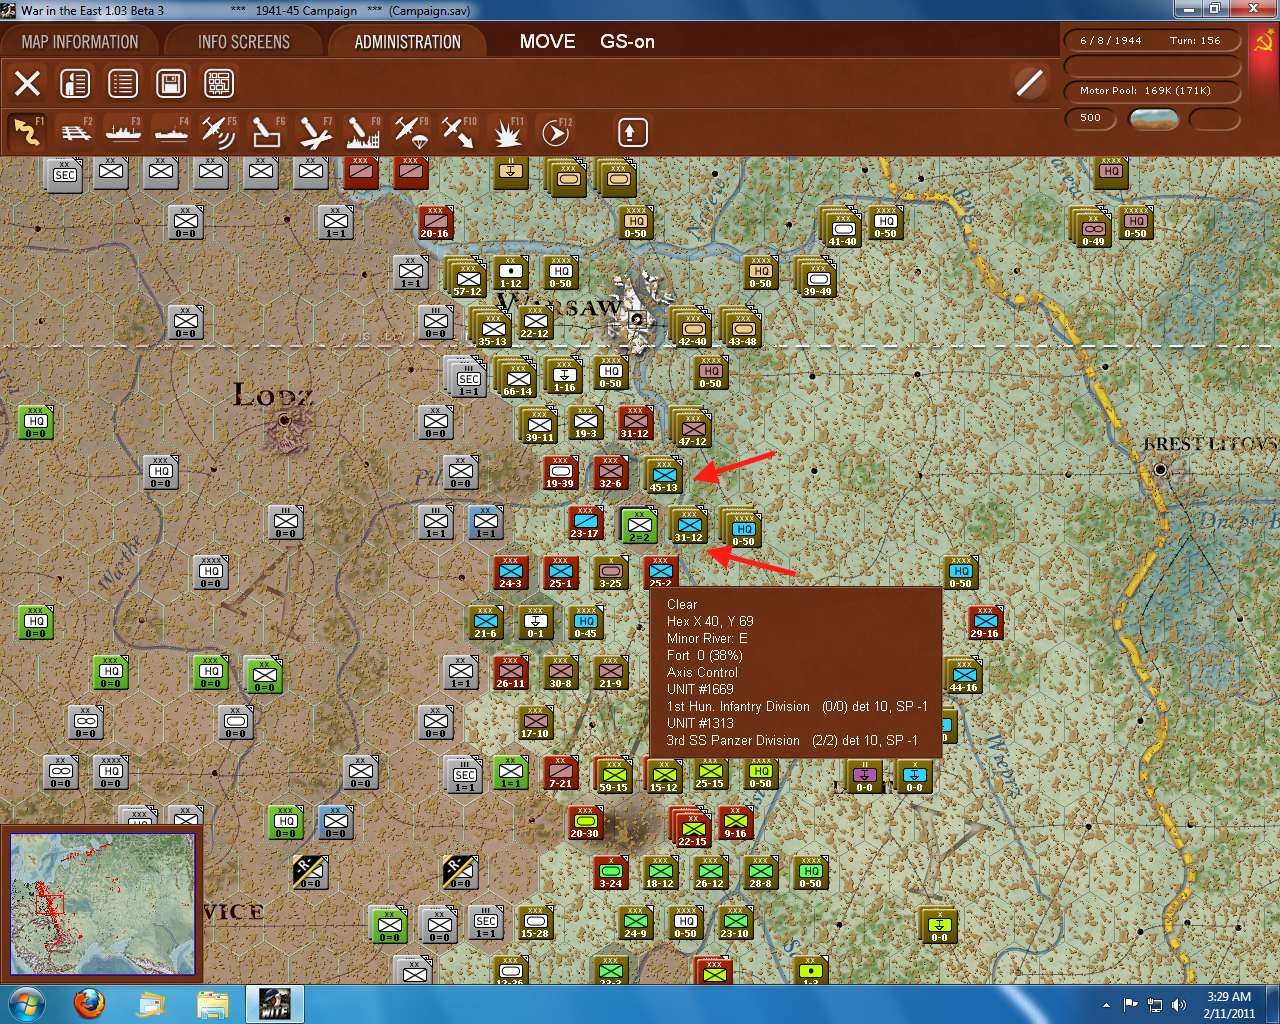Click the date and Turn 156 display
1280x1024 pixels.
click(1151, 41)
